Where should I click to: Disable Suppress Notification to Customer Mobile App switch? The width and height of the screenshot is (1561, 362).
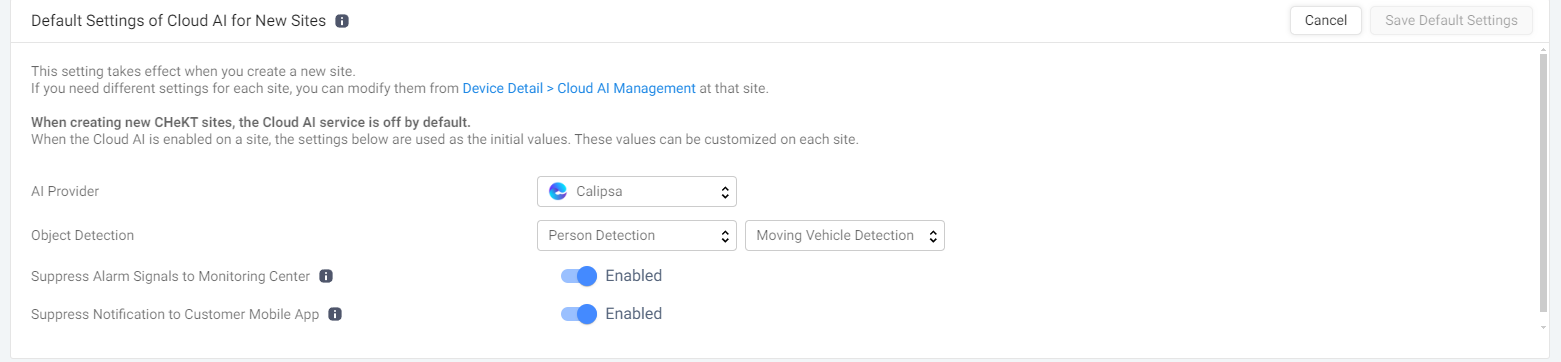click(x=579, y=314)
